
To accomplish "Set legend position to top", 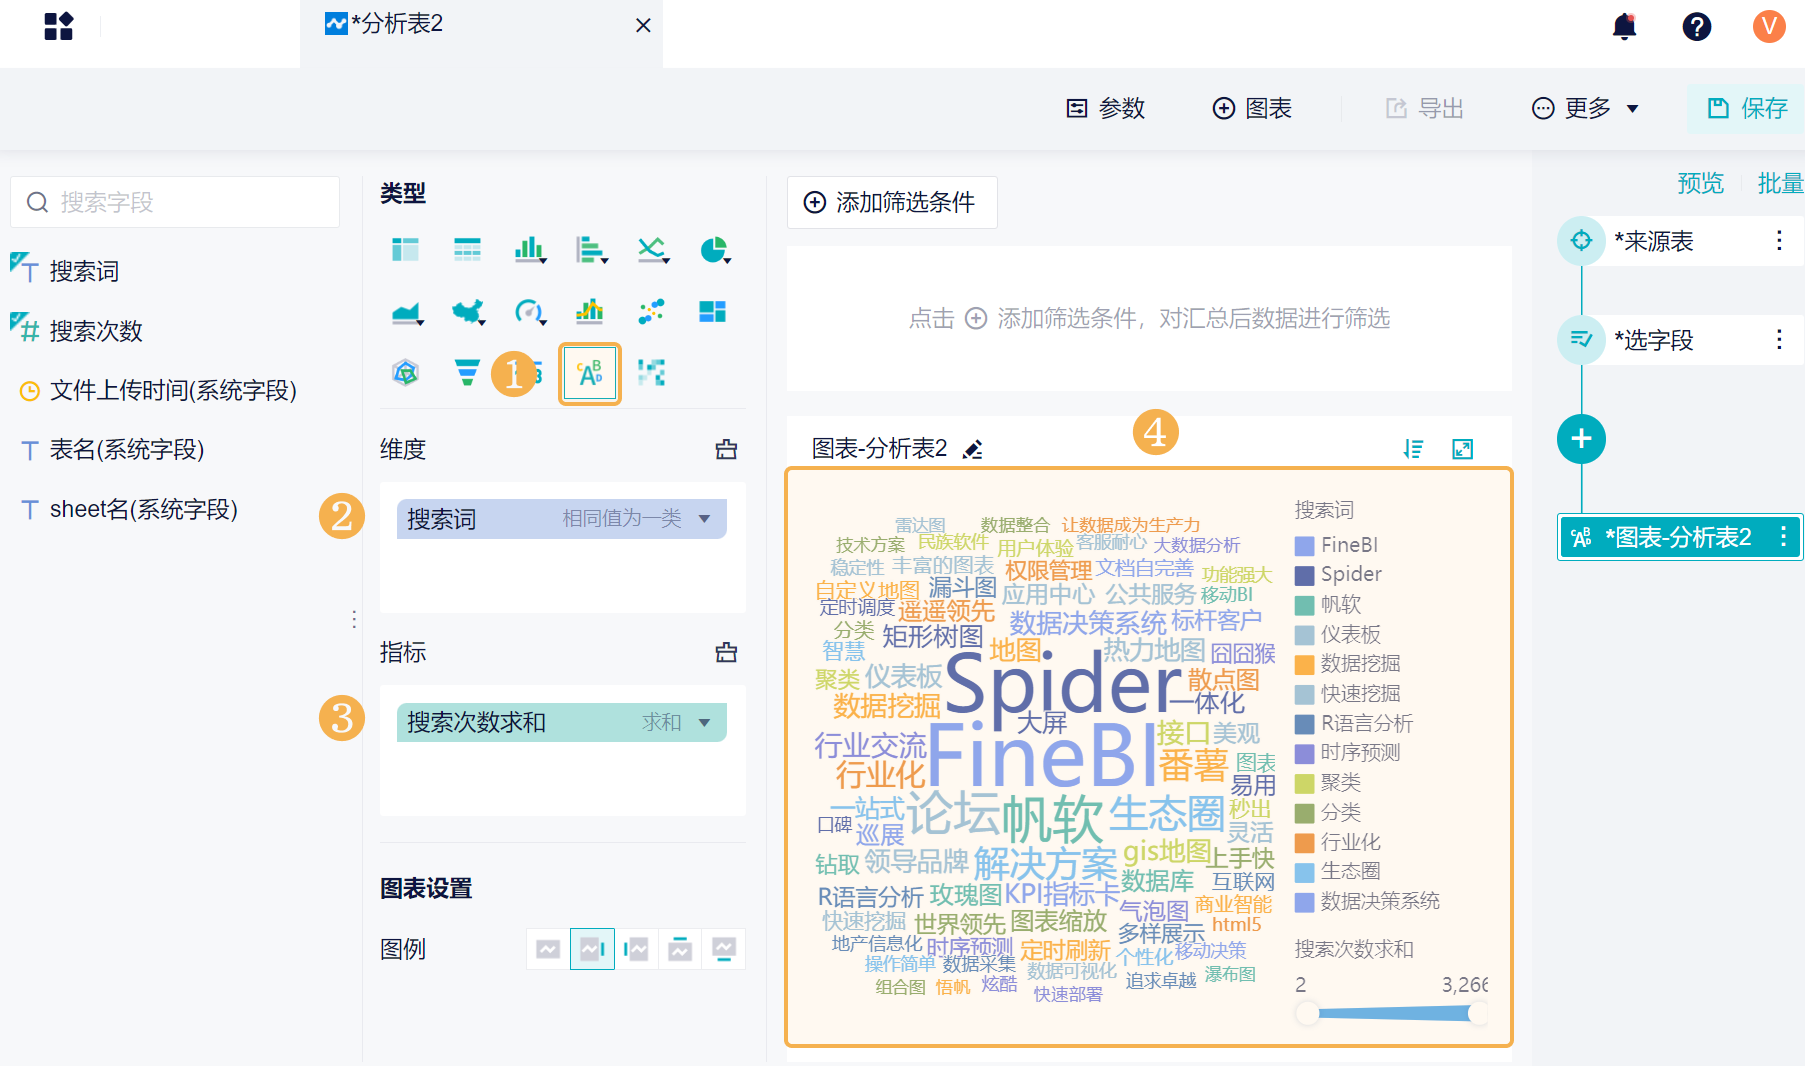I will pyautogui.click(x=680, y=949).
